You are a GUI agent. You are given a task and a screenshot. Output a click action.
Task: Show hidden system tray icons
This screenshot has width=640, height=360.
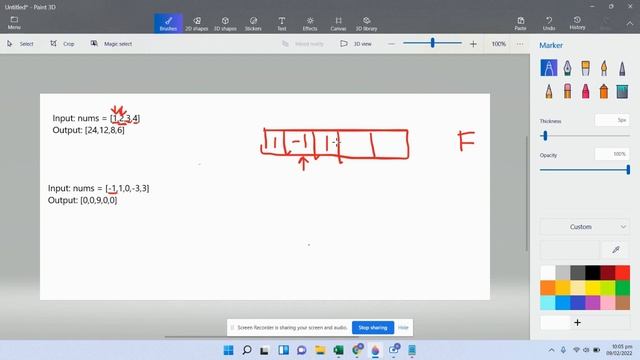pyautogui.click(x=551, y=350)
